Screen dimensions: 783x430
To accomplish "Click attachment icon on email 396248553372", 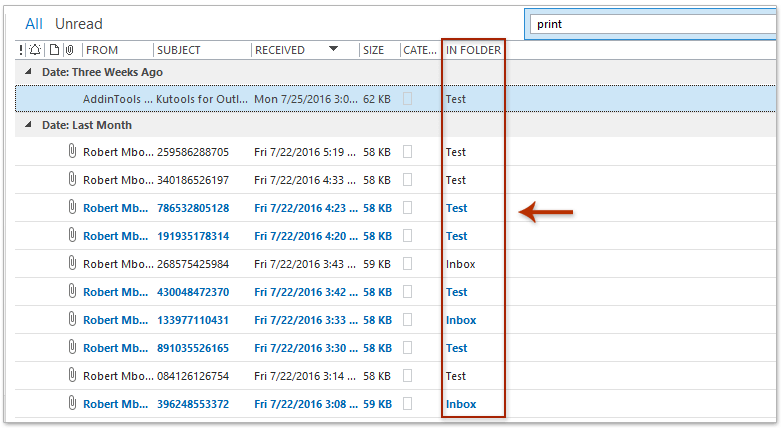I will (x=71, y=404).
